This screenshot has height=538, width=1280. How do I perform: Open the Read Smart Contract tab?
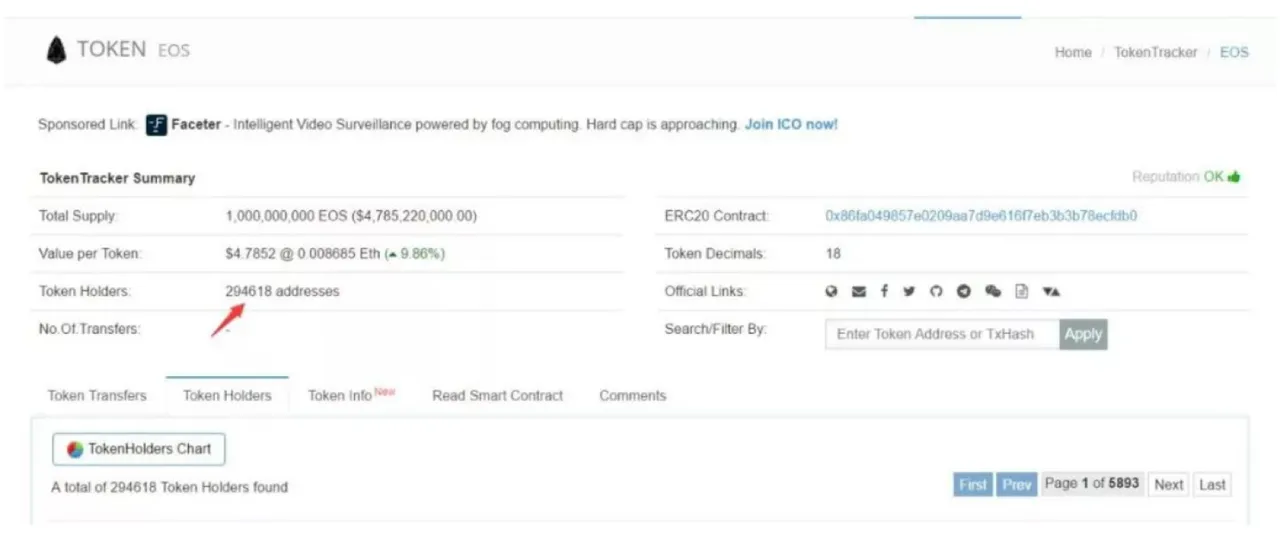[x=498, y=395]
